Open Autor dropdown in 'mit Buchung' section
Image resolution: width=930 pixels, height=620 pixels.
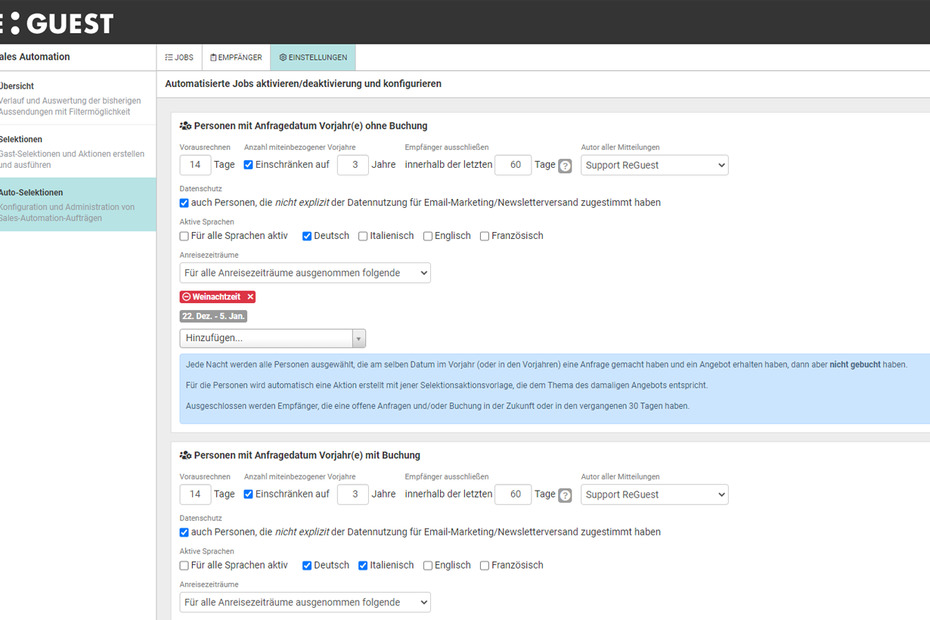tap(654, 494)
